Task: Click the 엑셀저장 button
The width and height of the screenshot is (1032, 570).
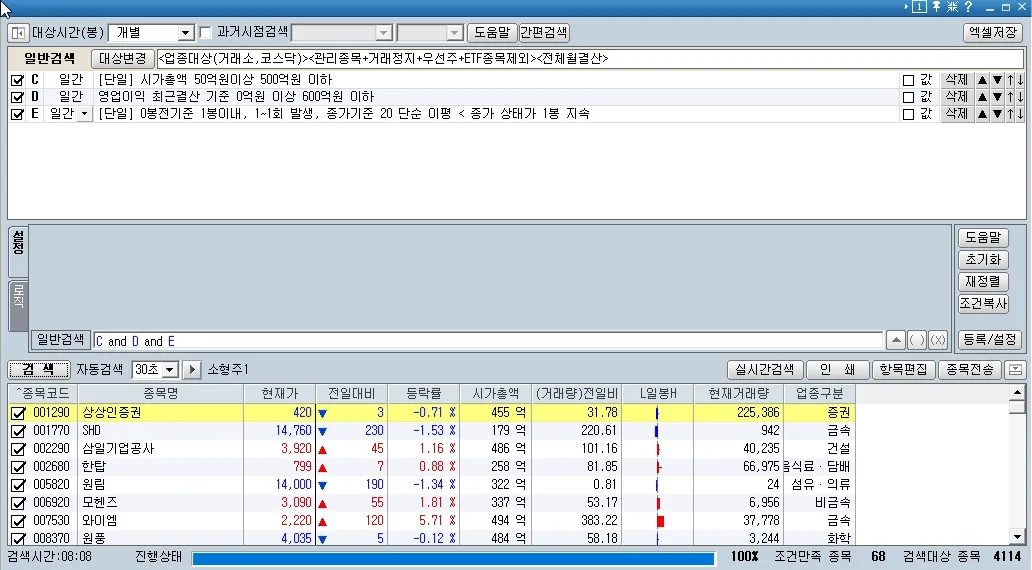Action: pos(992,33)
